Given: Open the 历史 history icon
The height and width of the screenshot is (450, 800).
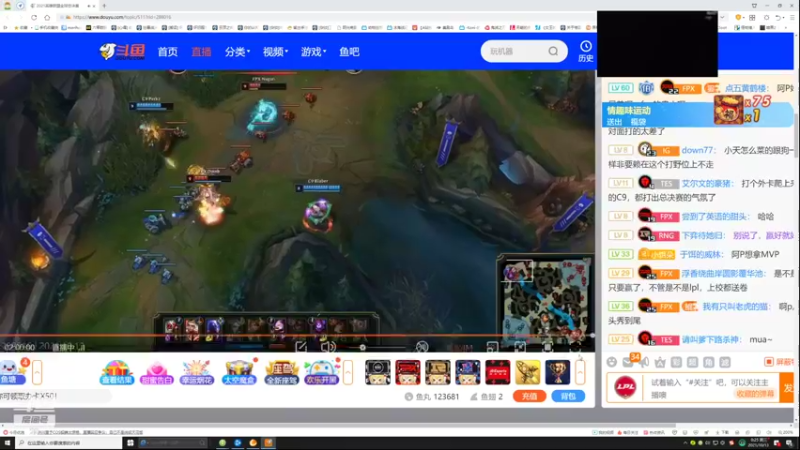Looking at the screenshot, I should point(585,52).
